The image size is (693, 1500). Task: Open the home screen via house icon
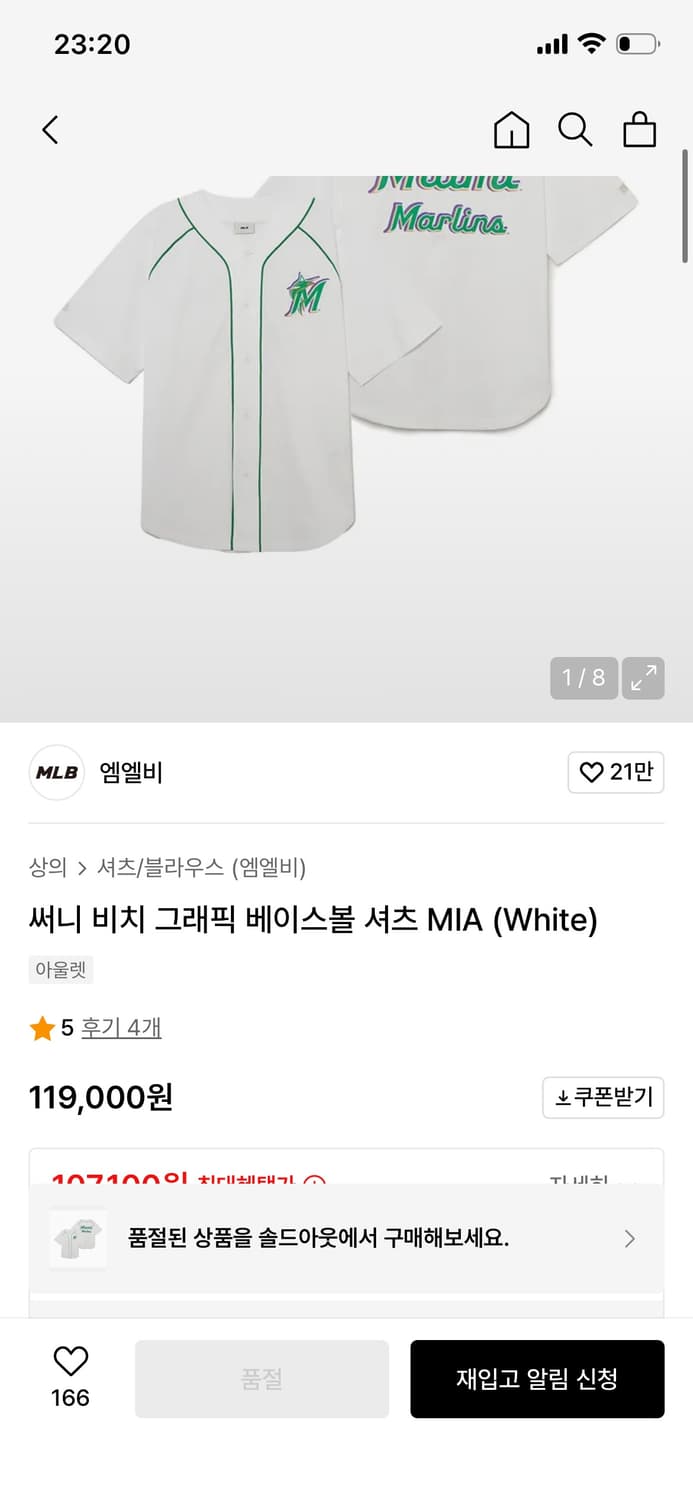click(x=511, y=130)
